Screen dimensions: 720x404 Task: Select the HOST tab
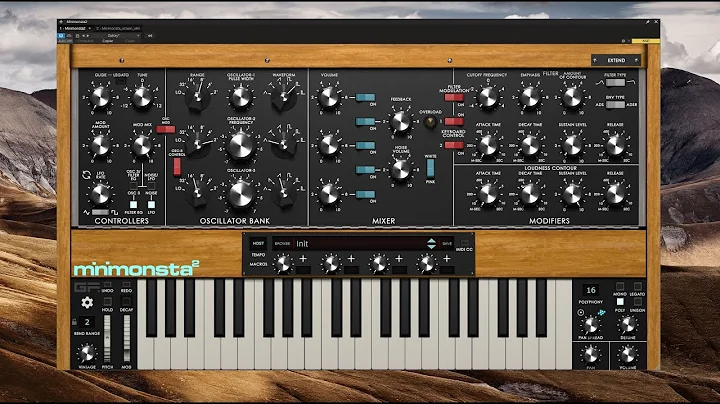click(x=259, y=244)
